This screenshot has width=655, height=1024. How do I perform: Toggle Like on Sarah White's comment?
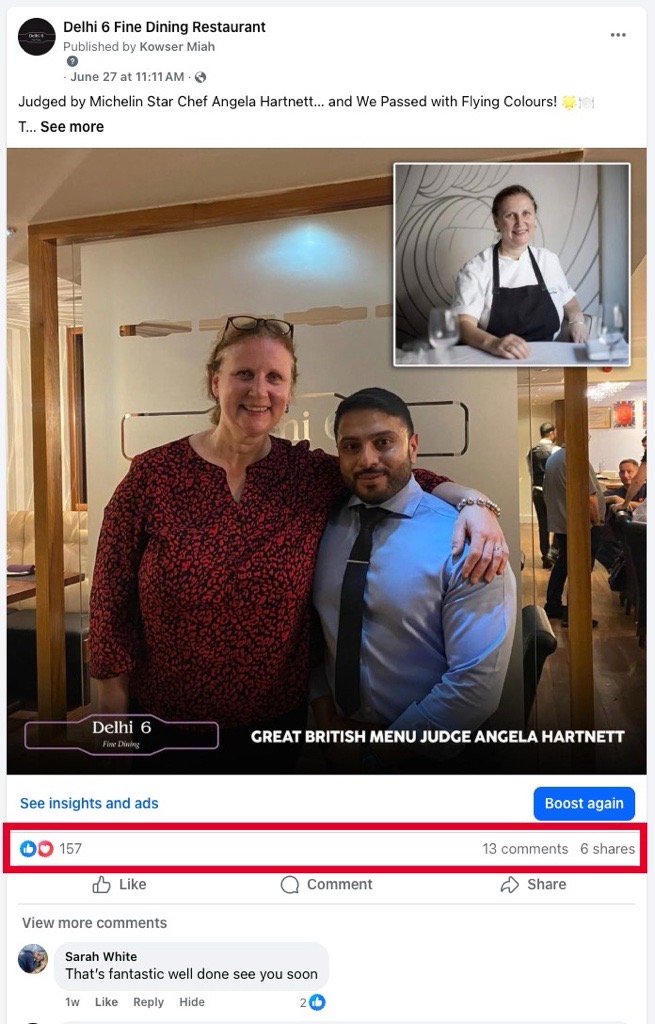(x=106, y=1002)
